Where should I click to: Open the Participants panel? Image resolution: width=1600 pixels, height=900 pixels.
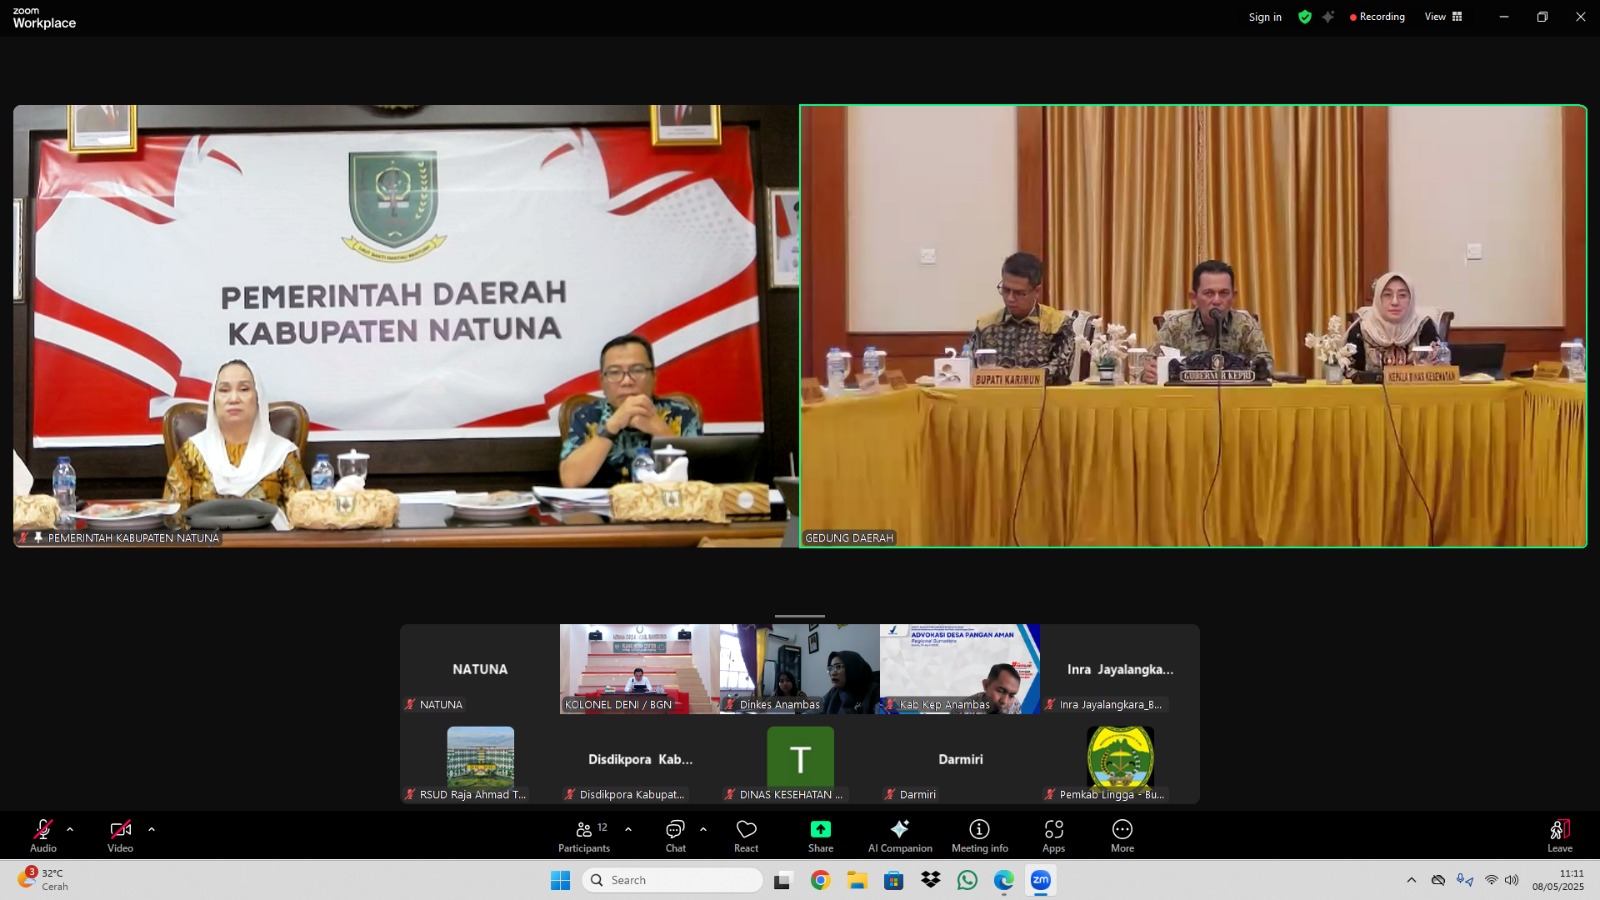point(584,834)
